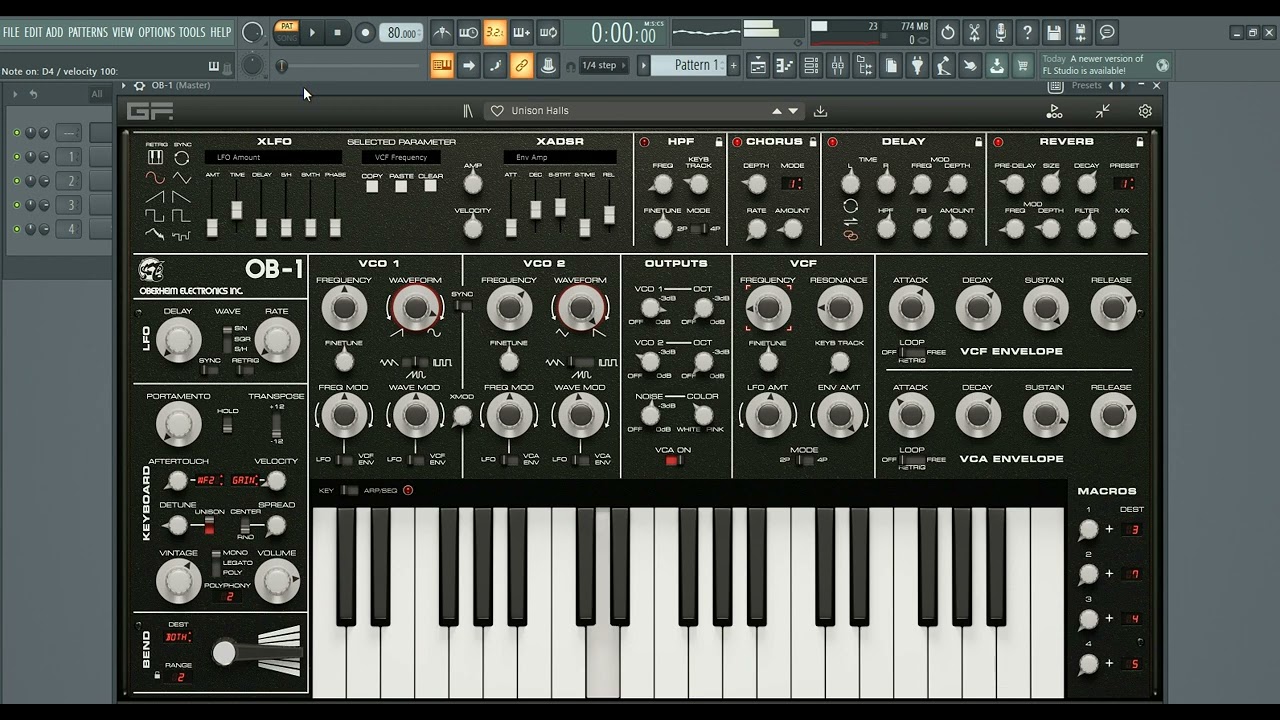Click the XLFO TIME slider handle
Screen dimensions: 1280x720
(x=237, y=209)
